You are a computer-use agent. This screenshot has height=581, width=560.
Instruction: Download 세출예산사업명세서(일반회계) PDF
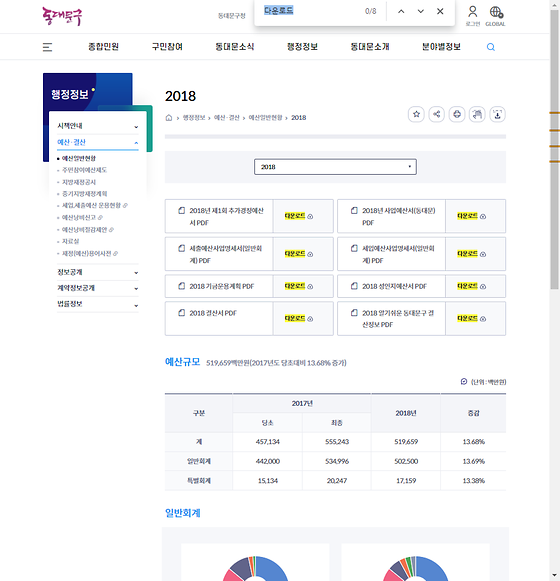[x=299, y=254]
